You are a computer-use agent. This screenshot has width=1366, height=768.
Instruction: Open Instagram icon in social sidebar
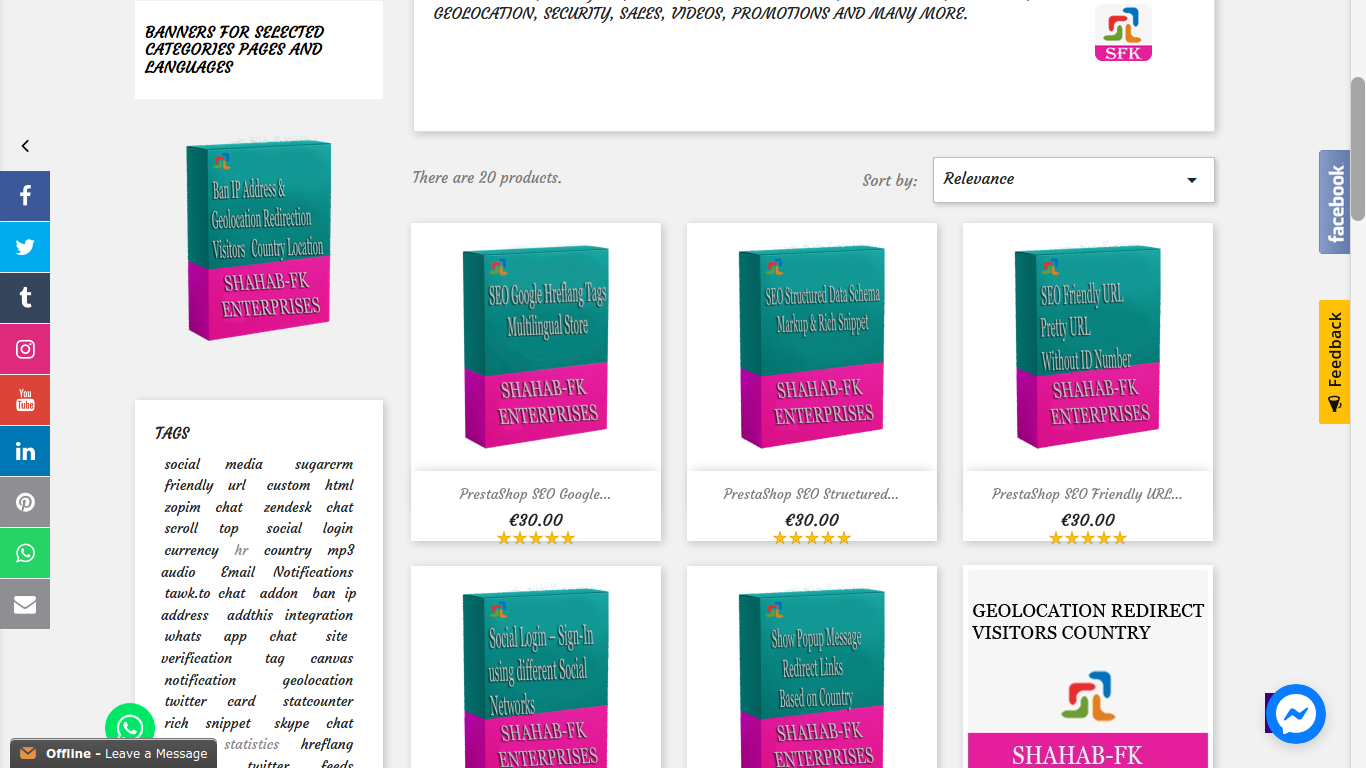point(25,349)
